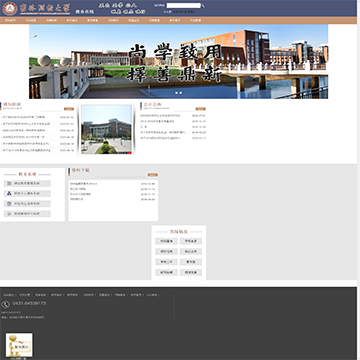Open the second news item dated 2020-07-01

26,124
